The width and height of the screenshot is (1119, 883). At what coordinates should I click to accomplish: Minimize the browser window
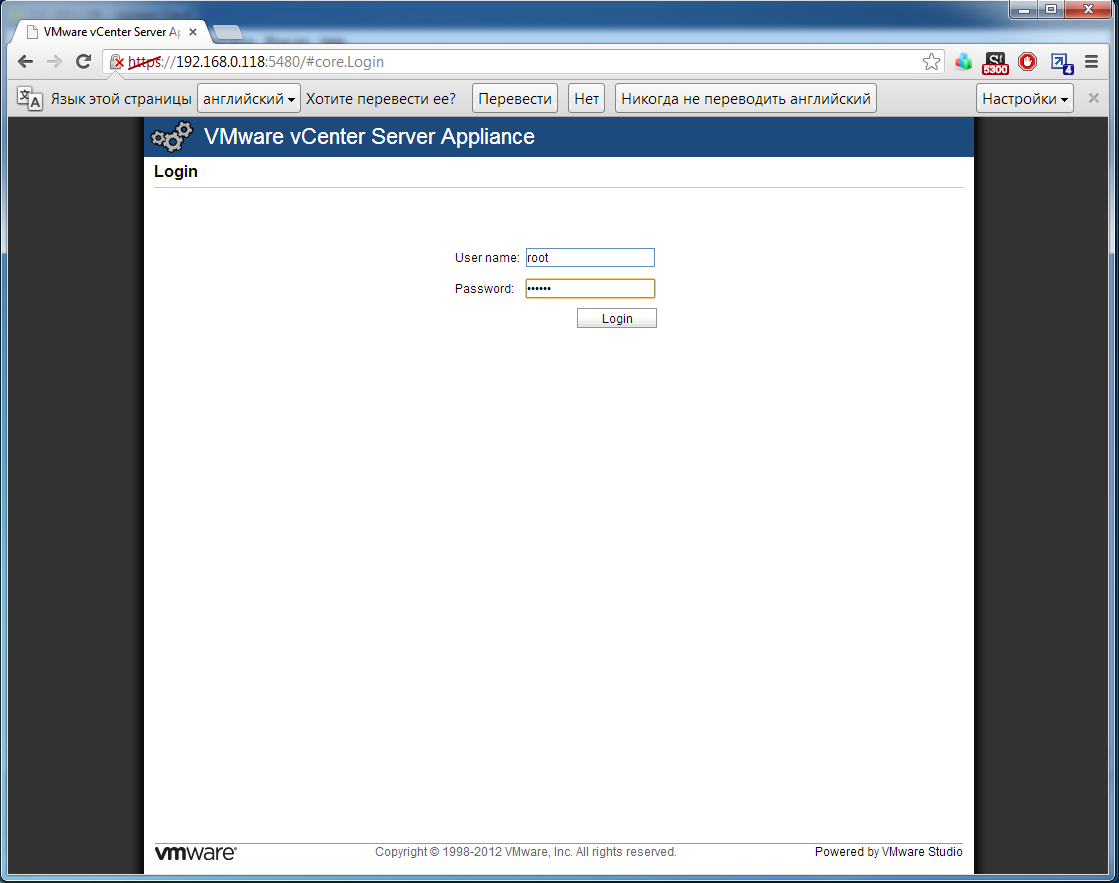tap(1024, 9)
